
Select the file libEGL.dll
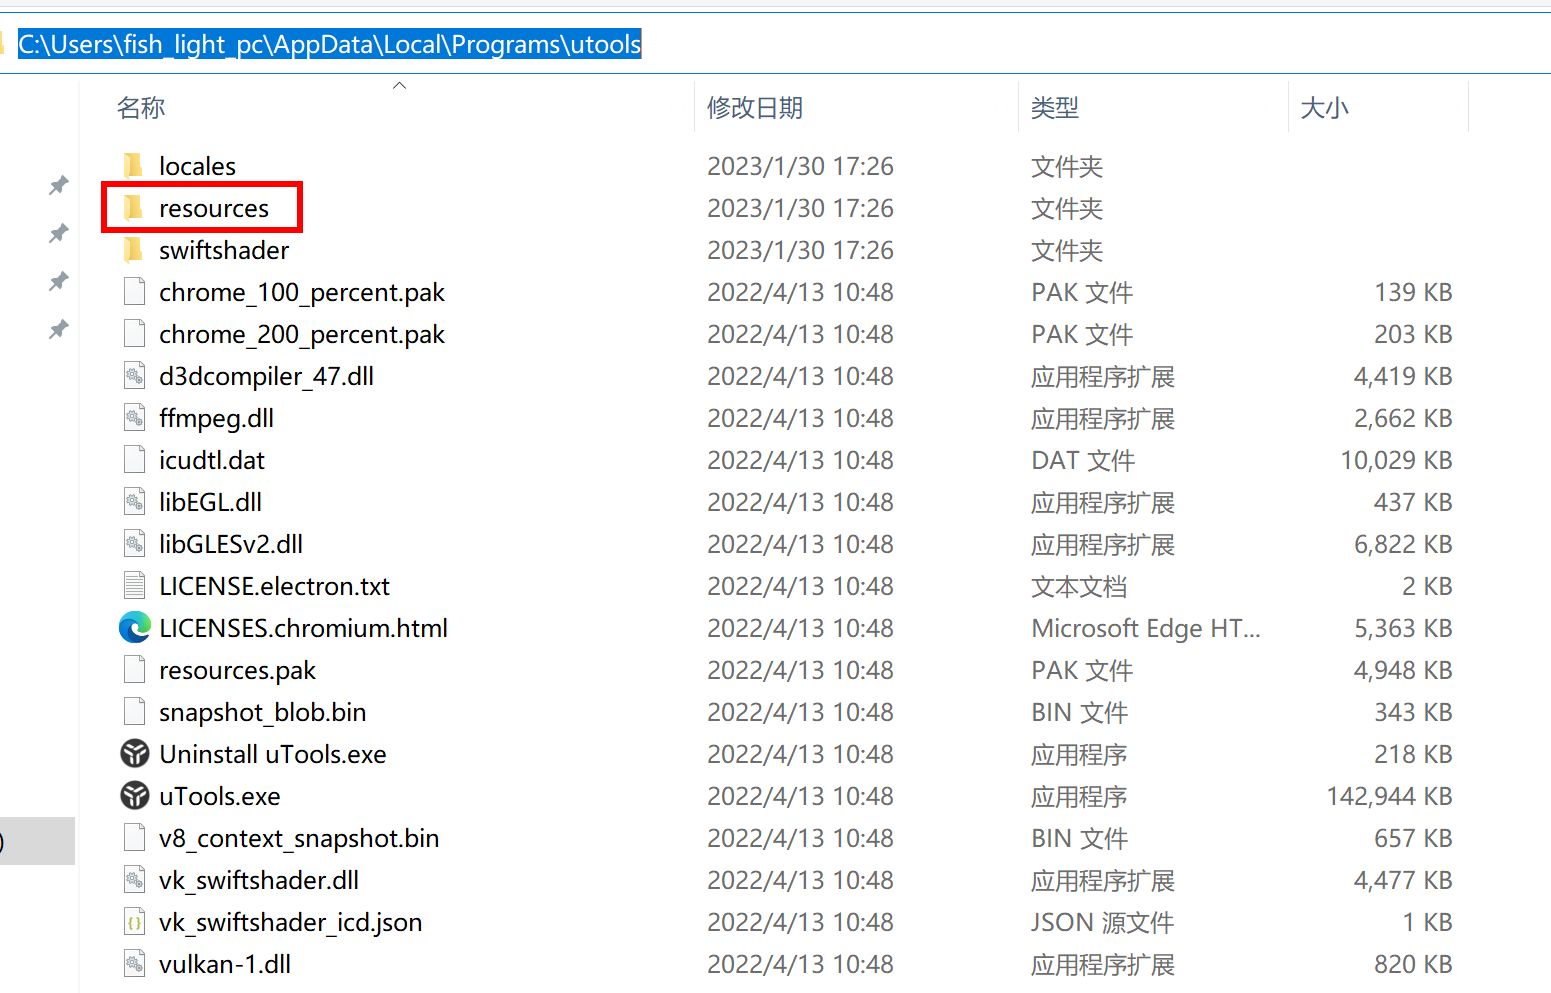tap(211, 502)
